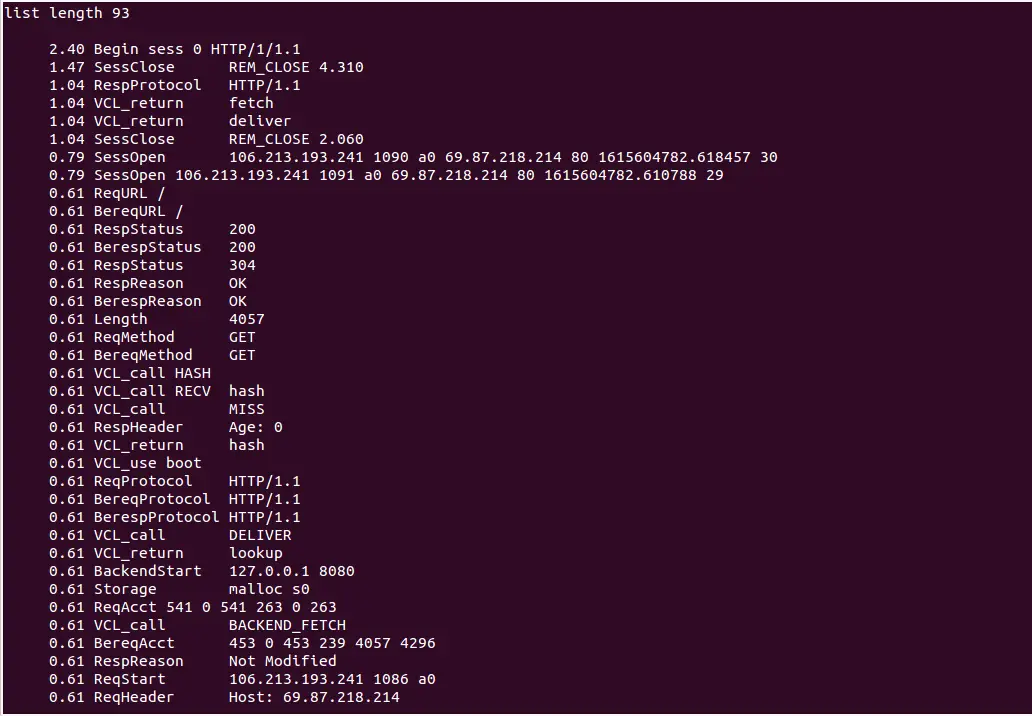
Task: Click the 'VCL_use boot' line
Action: (125, 463)
